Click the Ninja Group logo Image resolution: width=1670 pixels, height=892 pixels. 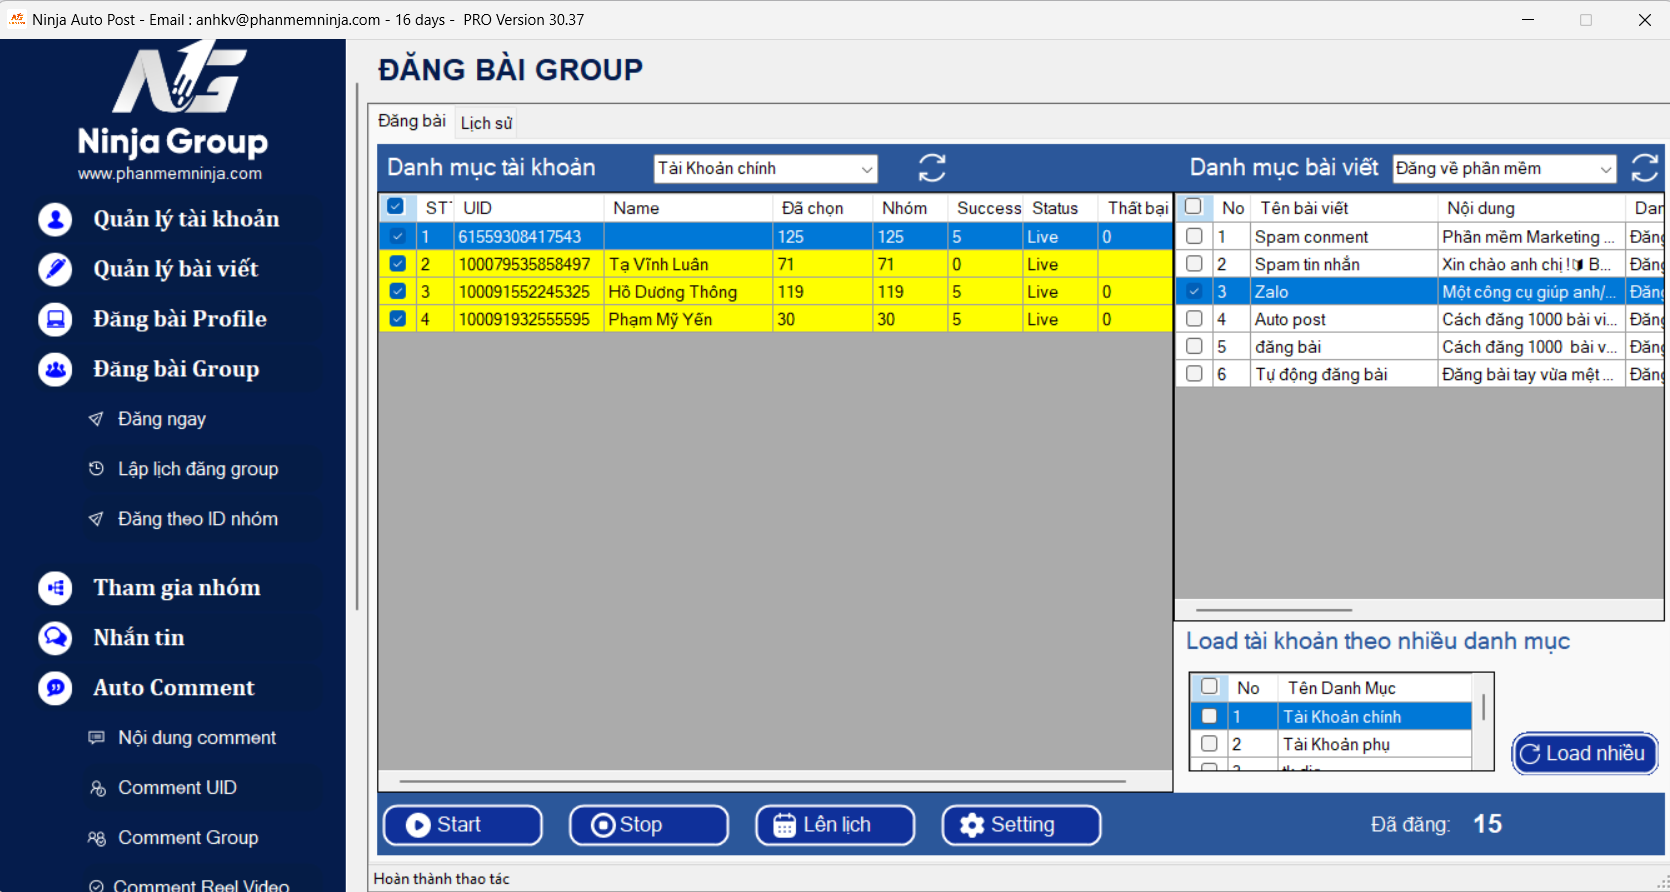(172, 100)
